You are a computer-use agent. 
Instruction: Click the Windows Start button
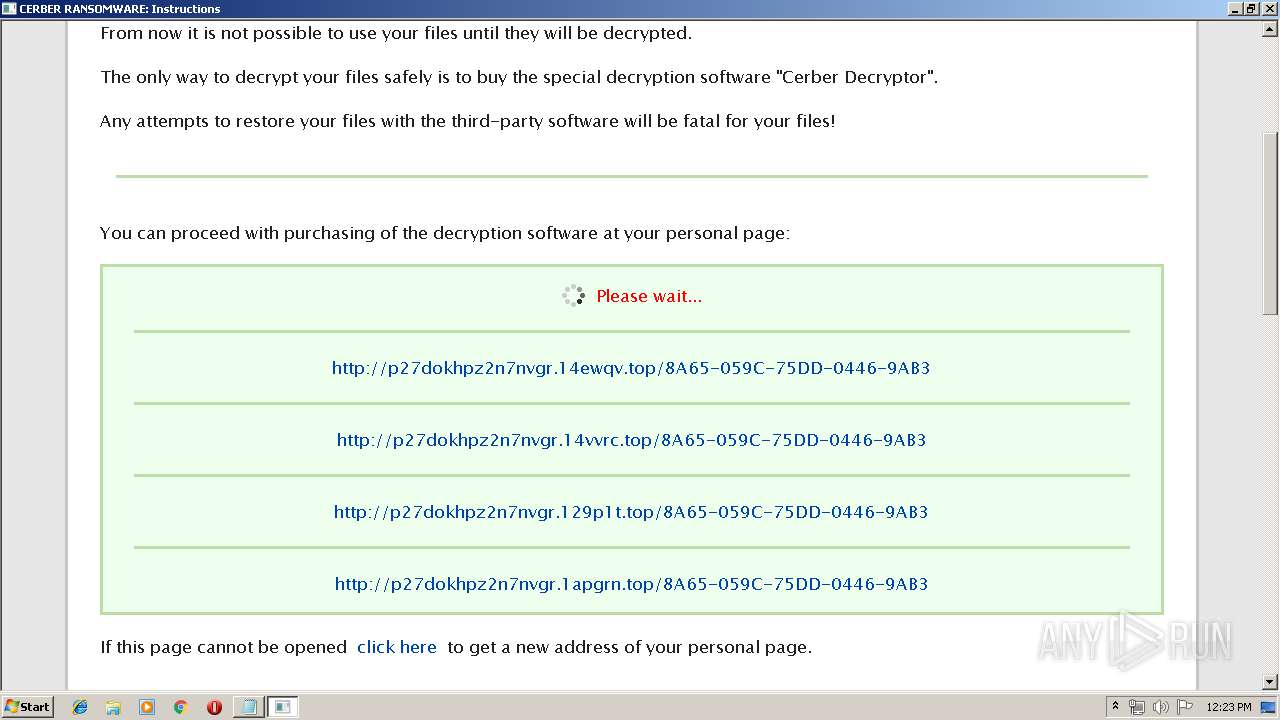(27, 707)
